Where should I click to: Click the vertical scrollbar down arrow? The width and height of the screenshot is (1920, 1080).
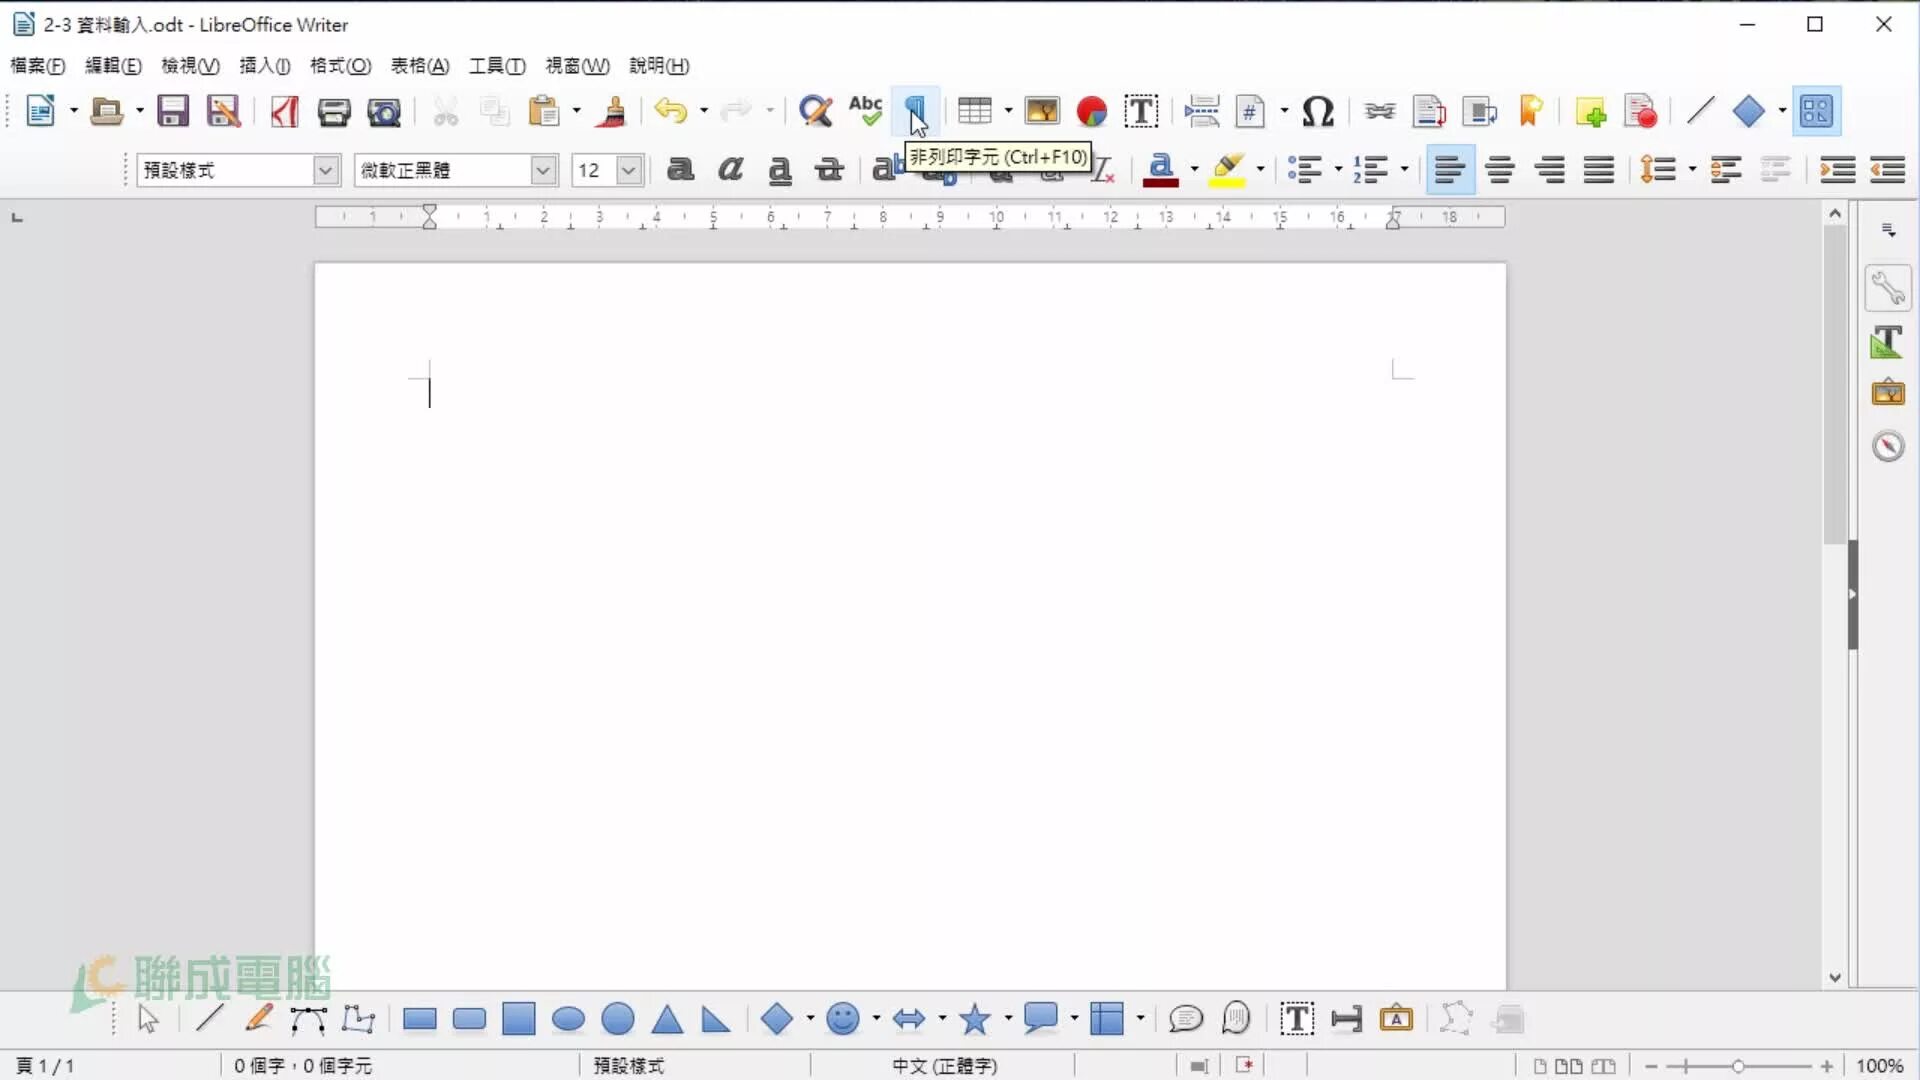1834,978
